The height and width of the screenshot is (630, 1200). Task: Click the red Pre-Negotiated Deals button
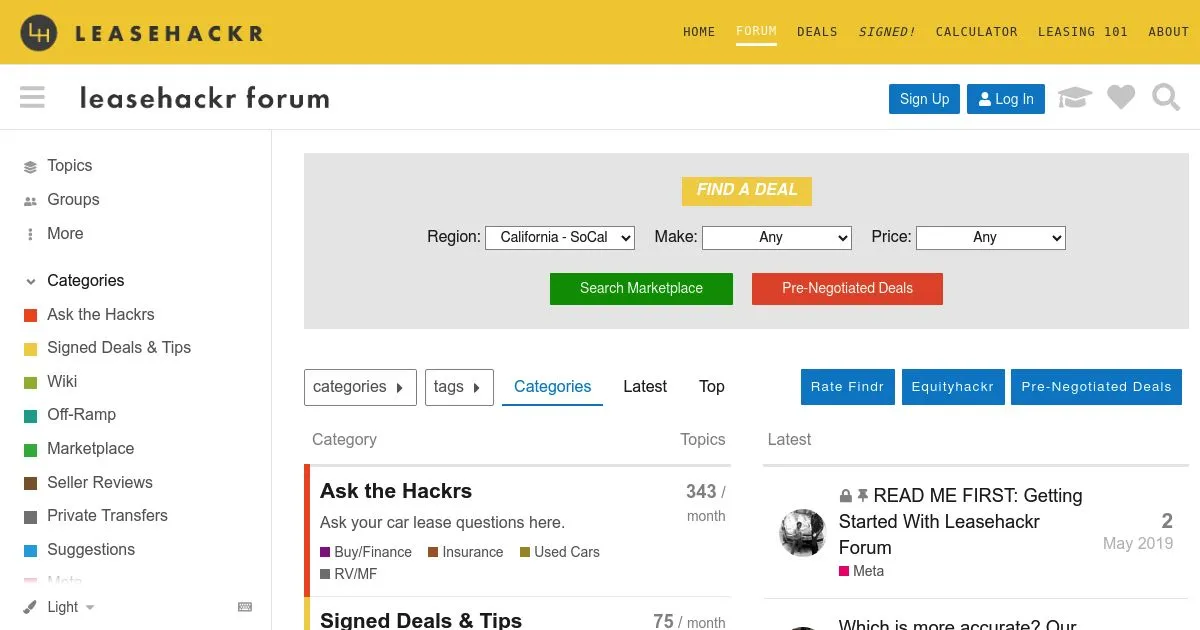click(847, 288)
